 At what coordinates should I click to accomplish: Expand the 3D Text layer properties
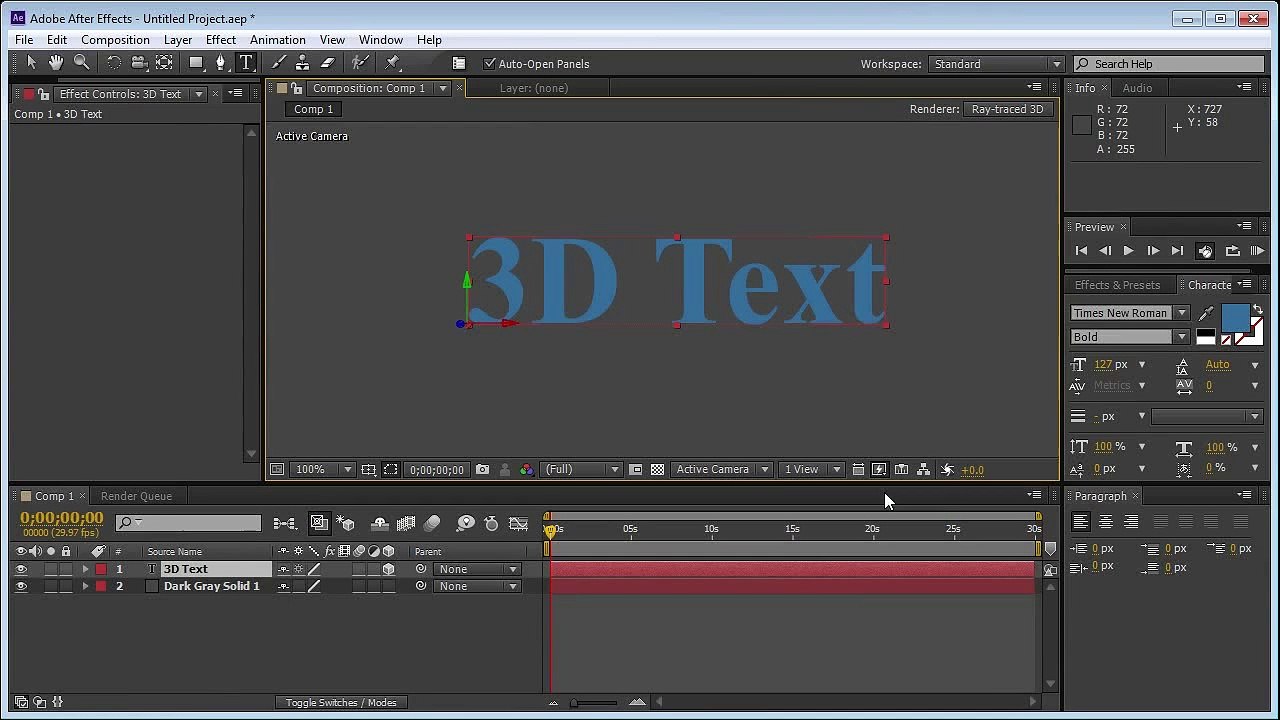click(85, 569)
